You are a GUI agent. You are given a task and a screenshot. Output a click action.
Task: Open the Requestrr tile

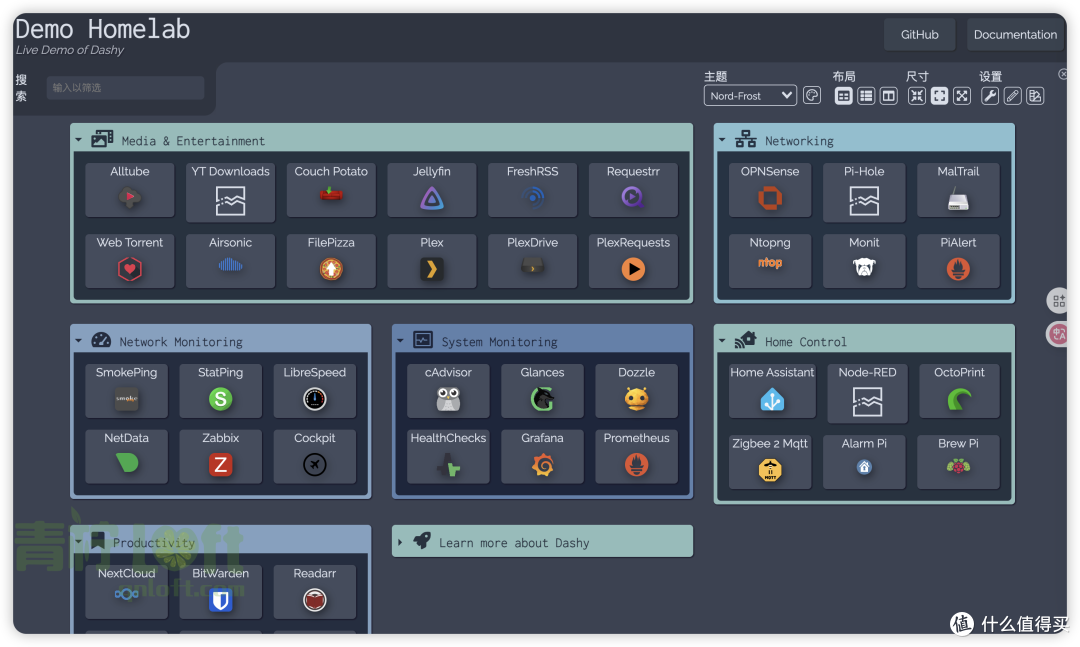click(633, 189)
